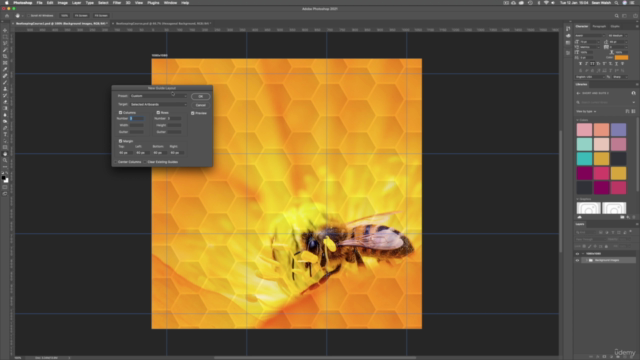Open the Preset dropdown in guide dialog
This screenshot has width=640, height=360.
point(158,96)
